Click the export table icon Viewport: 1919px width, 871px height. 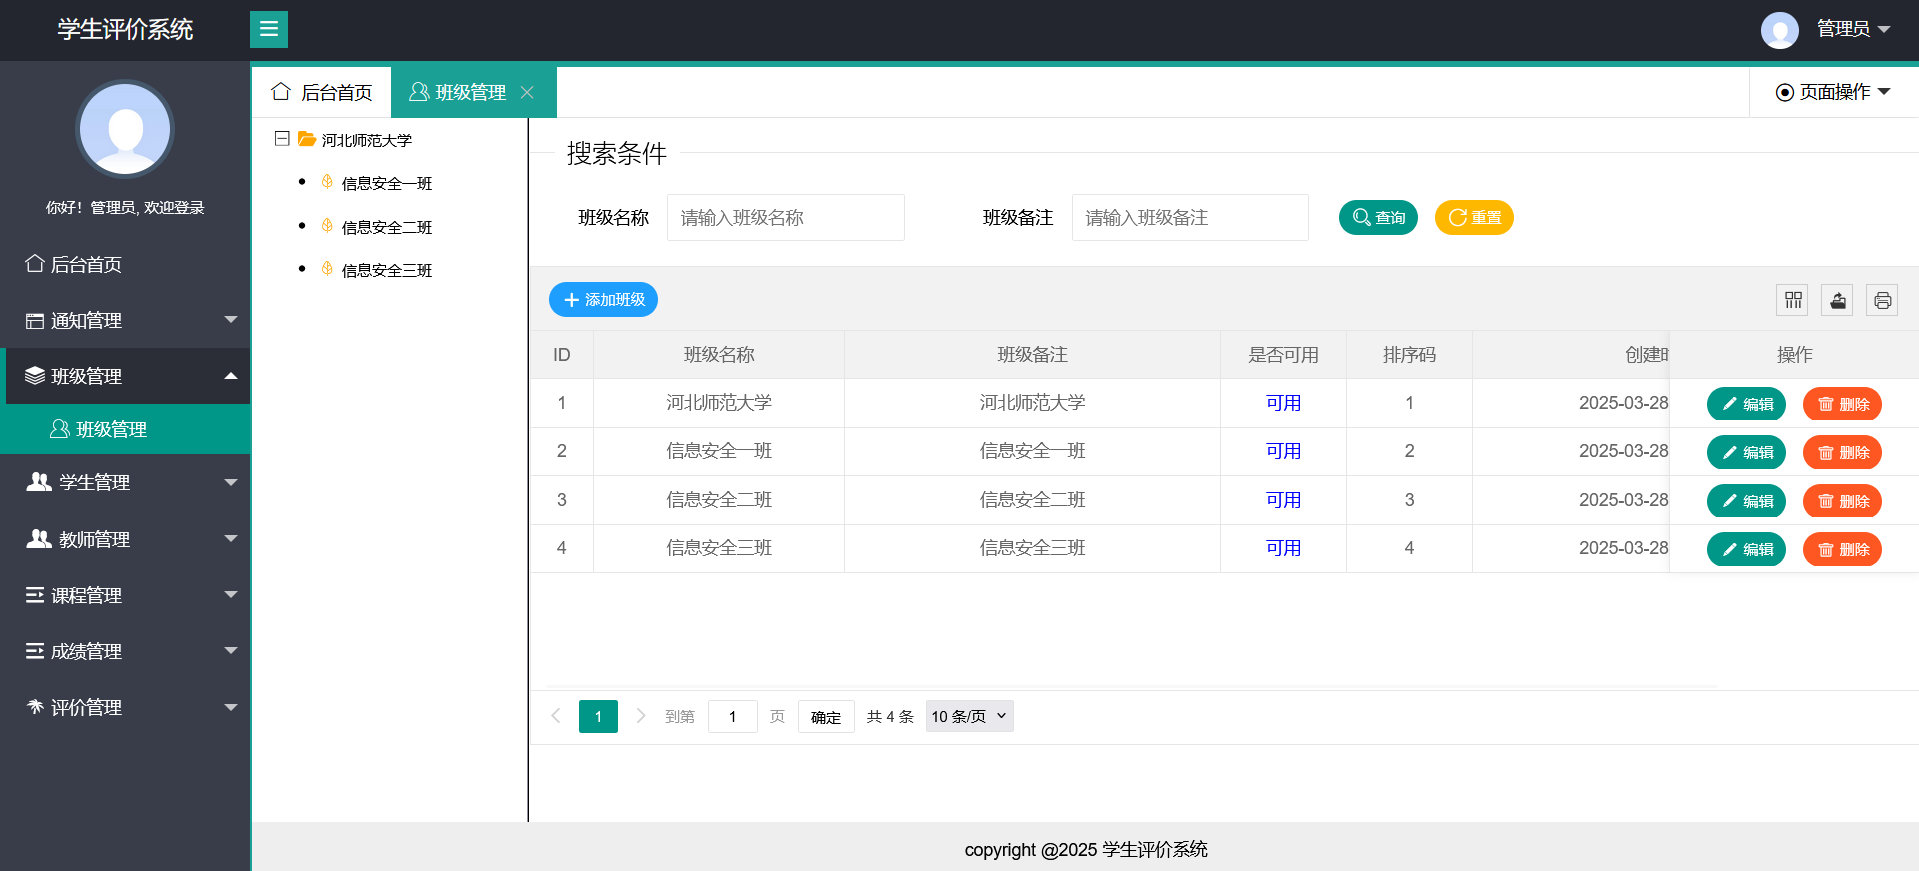1837,300
